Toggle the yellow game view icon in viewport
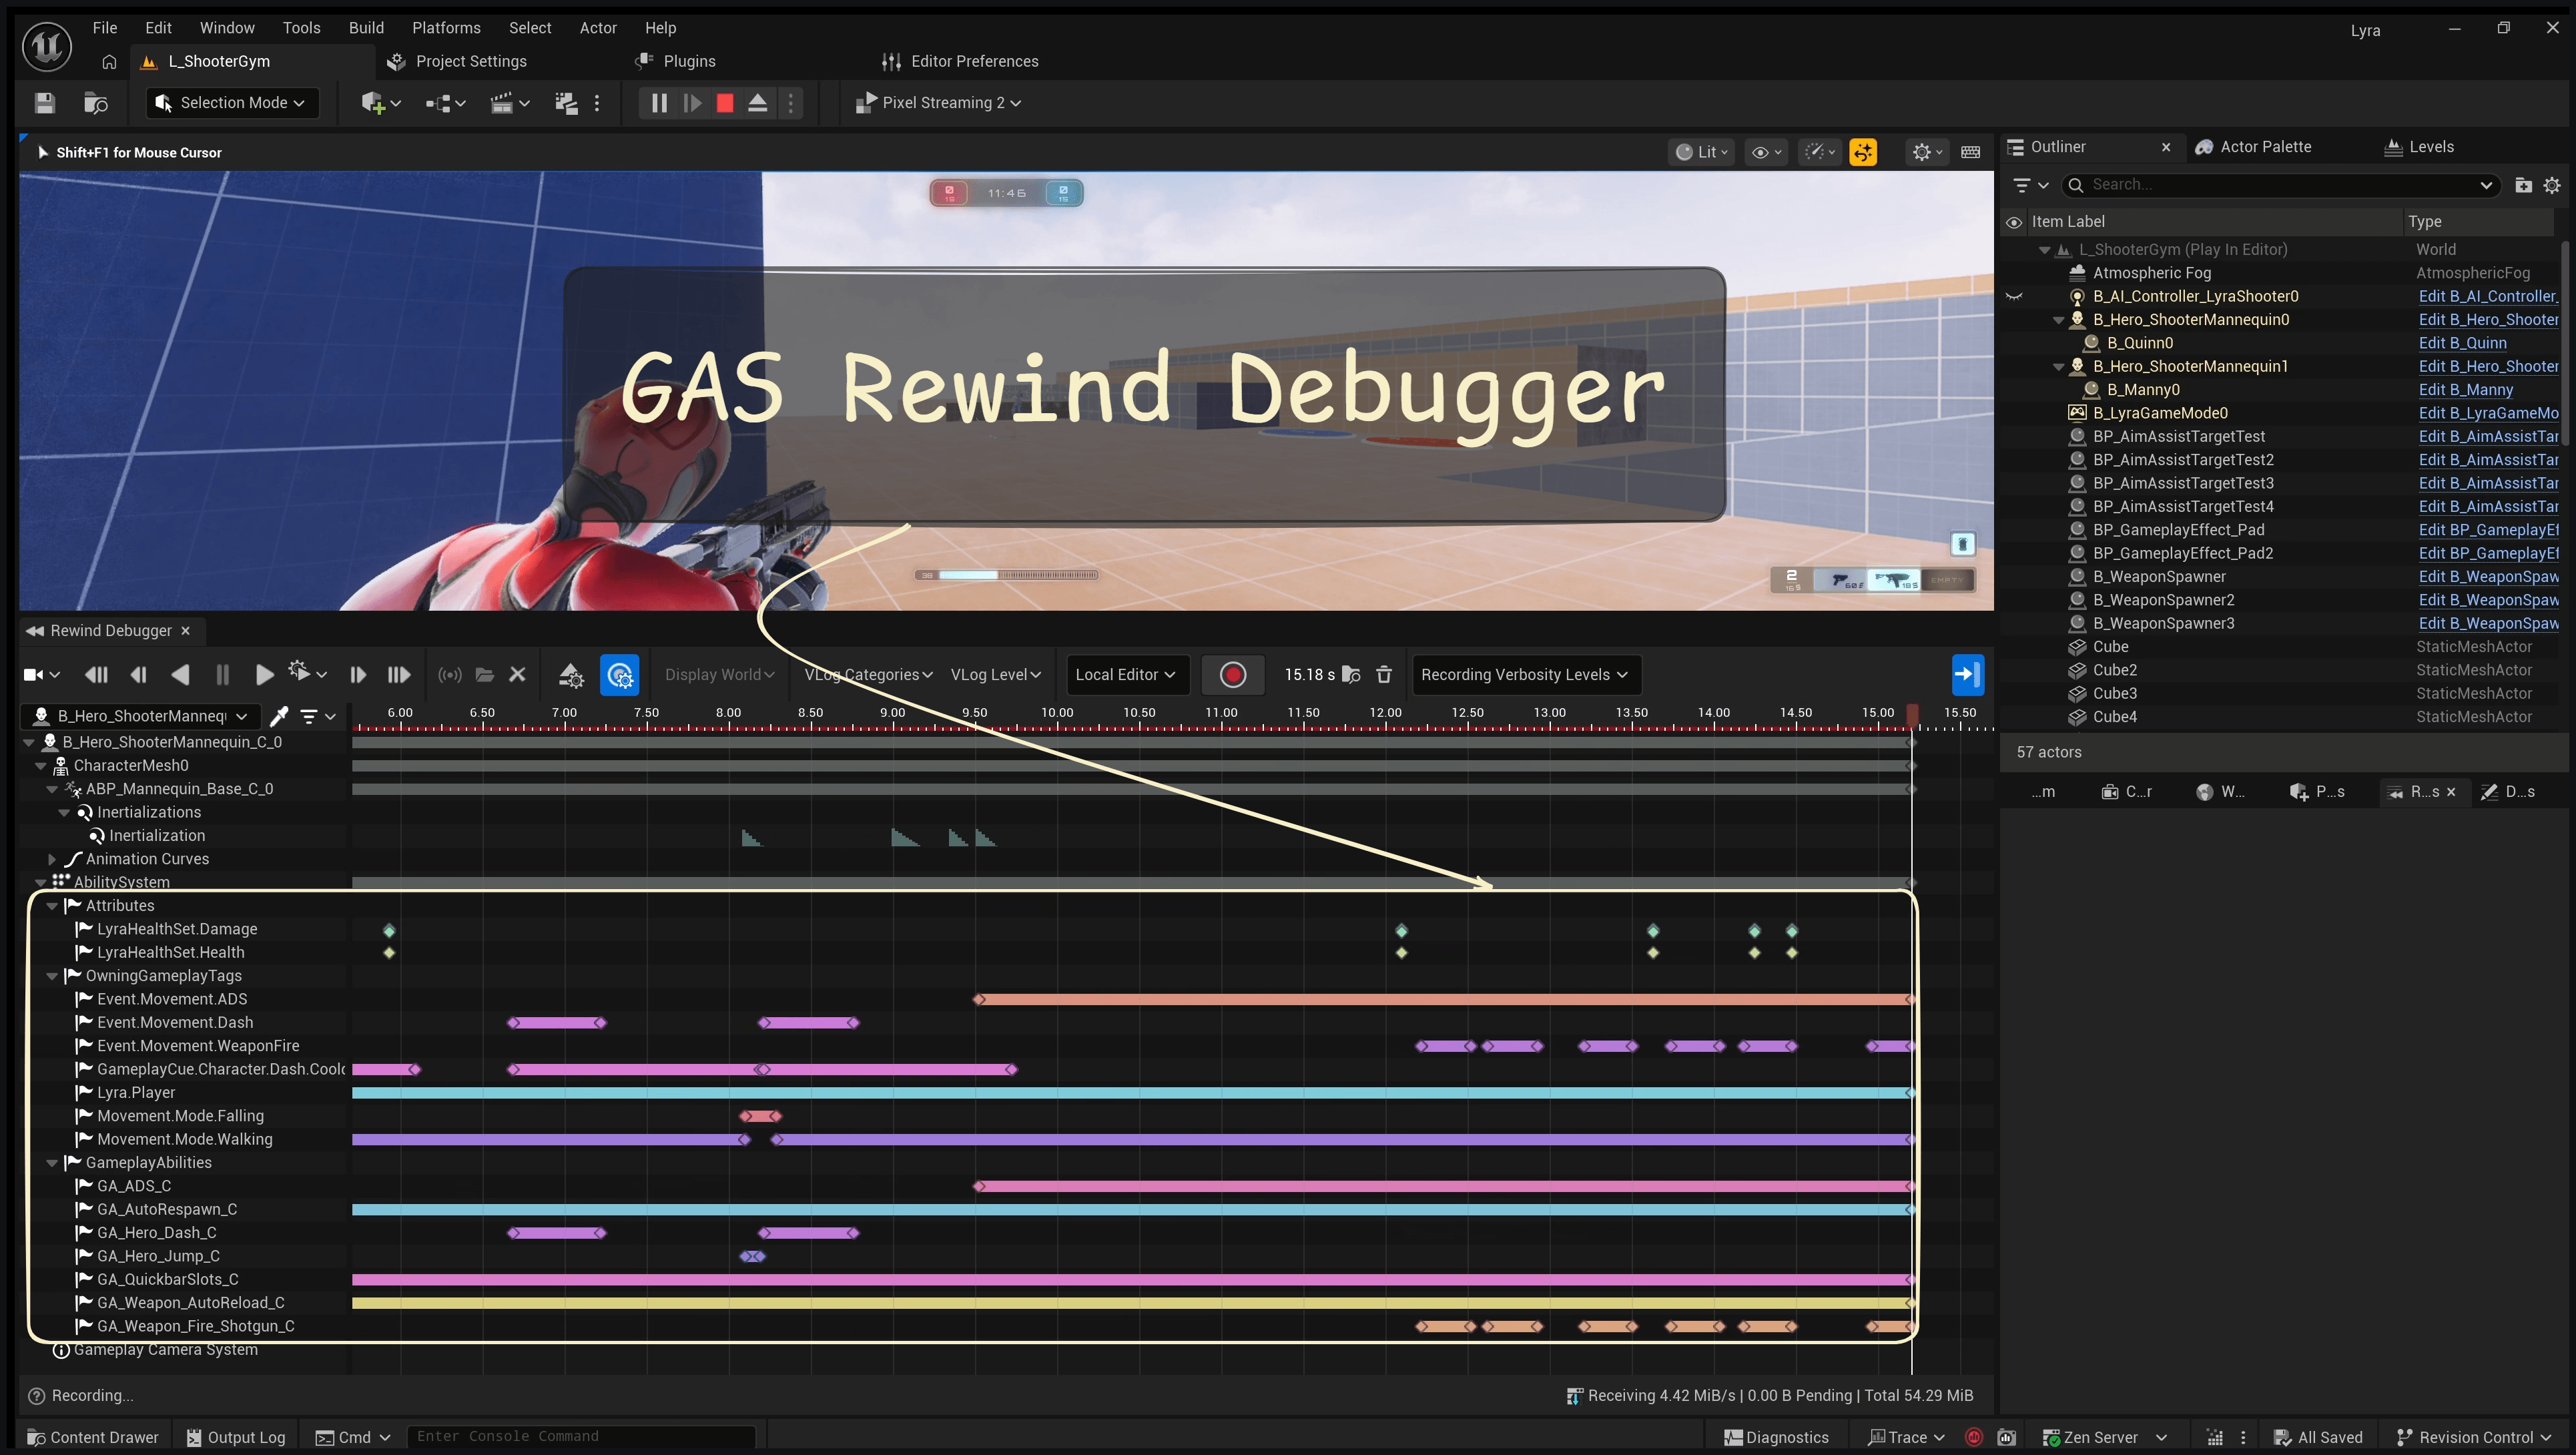 point(1863,152)
